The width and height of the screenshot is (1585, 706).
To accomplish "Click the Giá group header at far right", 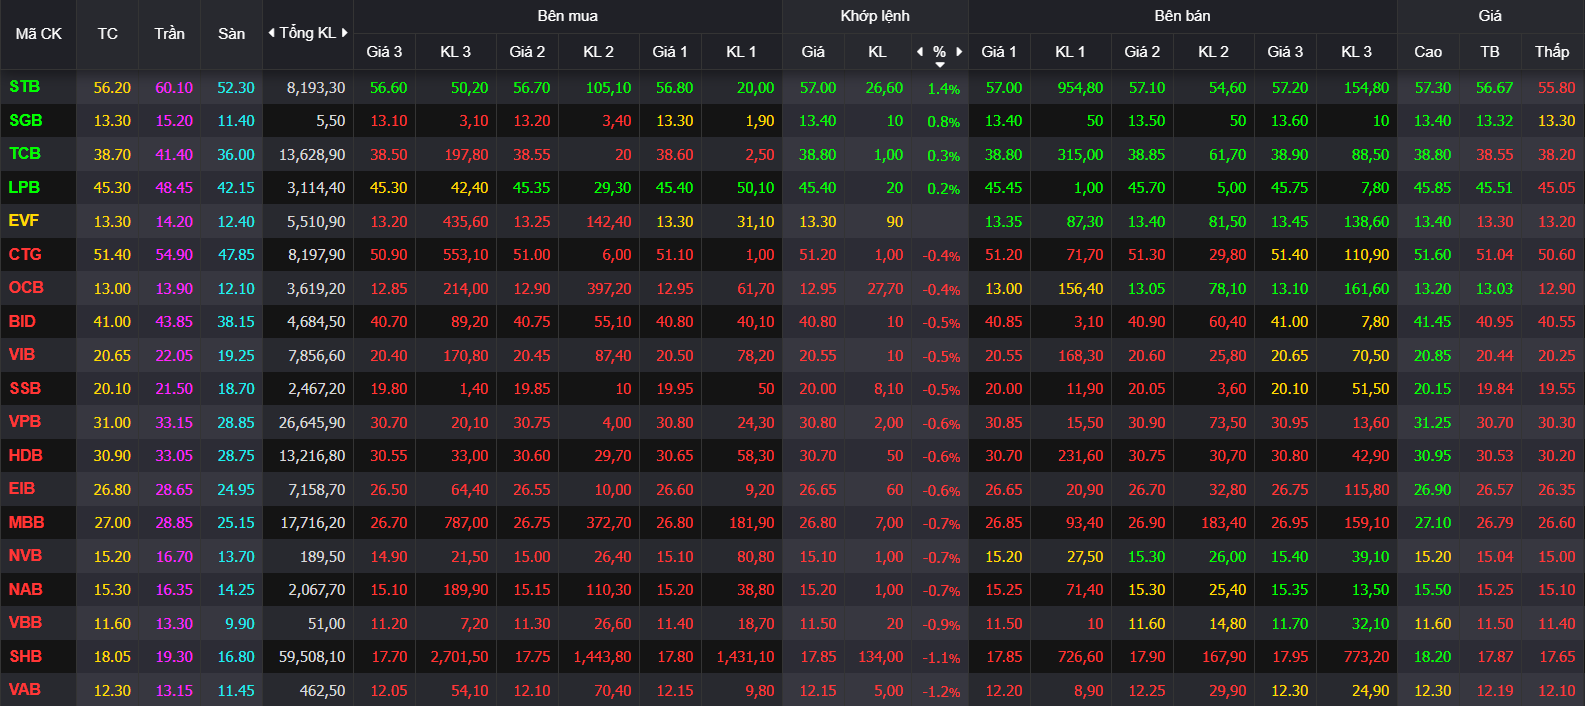I will 1490,16.
